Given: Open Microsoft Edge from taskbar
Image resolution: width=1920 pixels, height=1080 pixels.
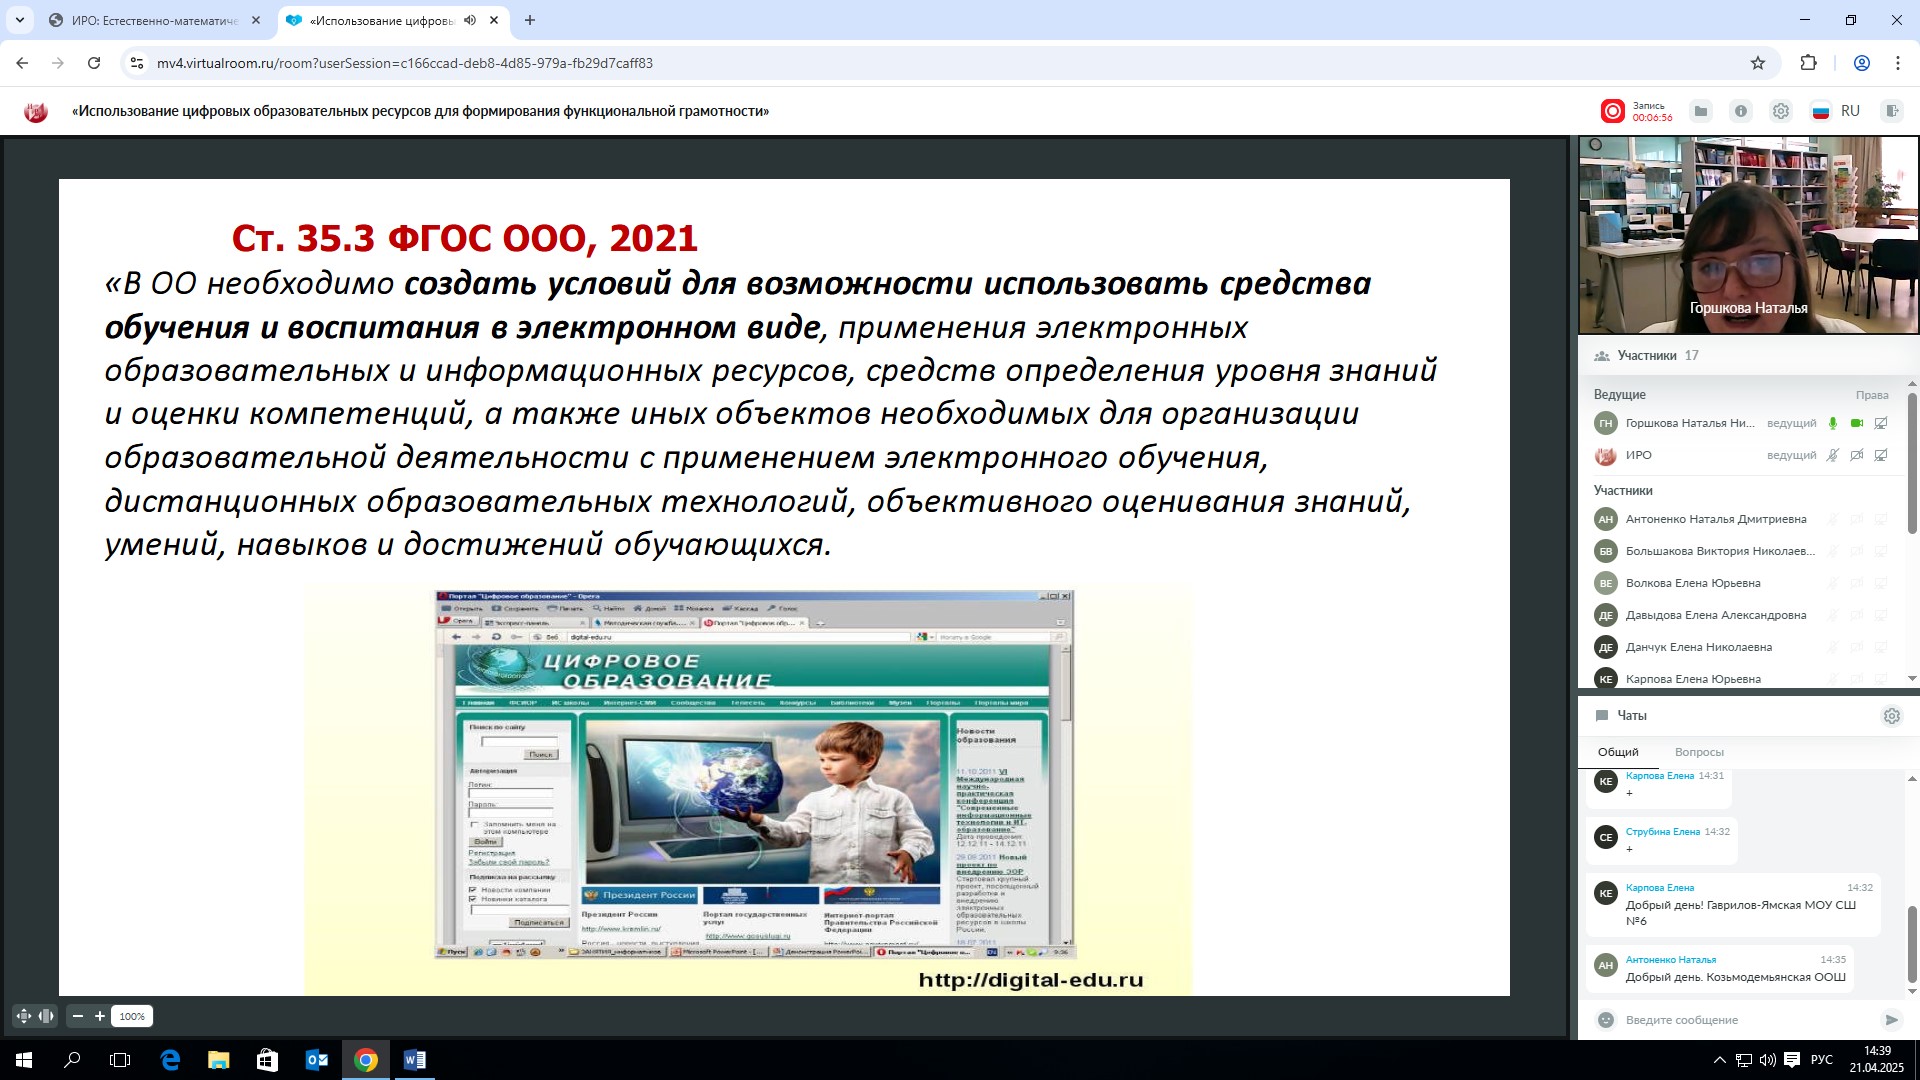Looking at the screenshot, I should tap(170, 1060).
